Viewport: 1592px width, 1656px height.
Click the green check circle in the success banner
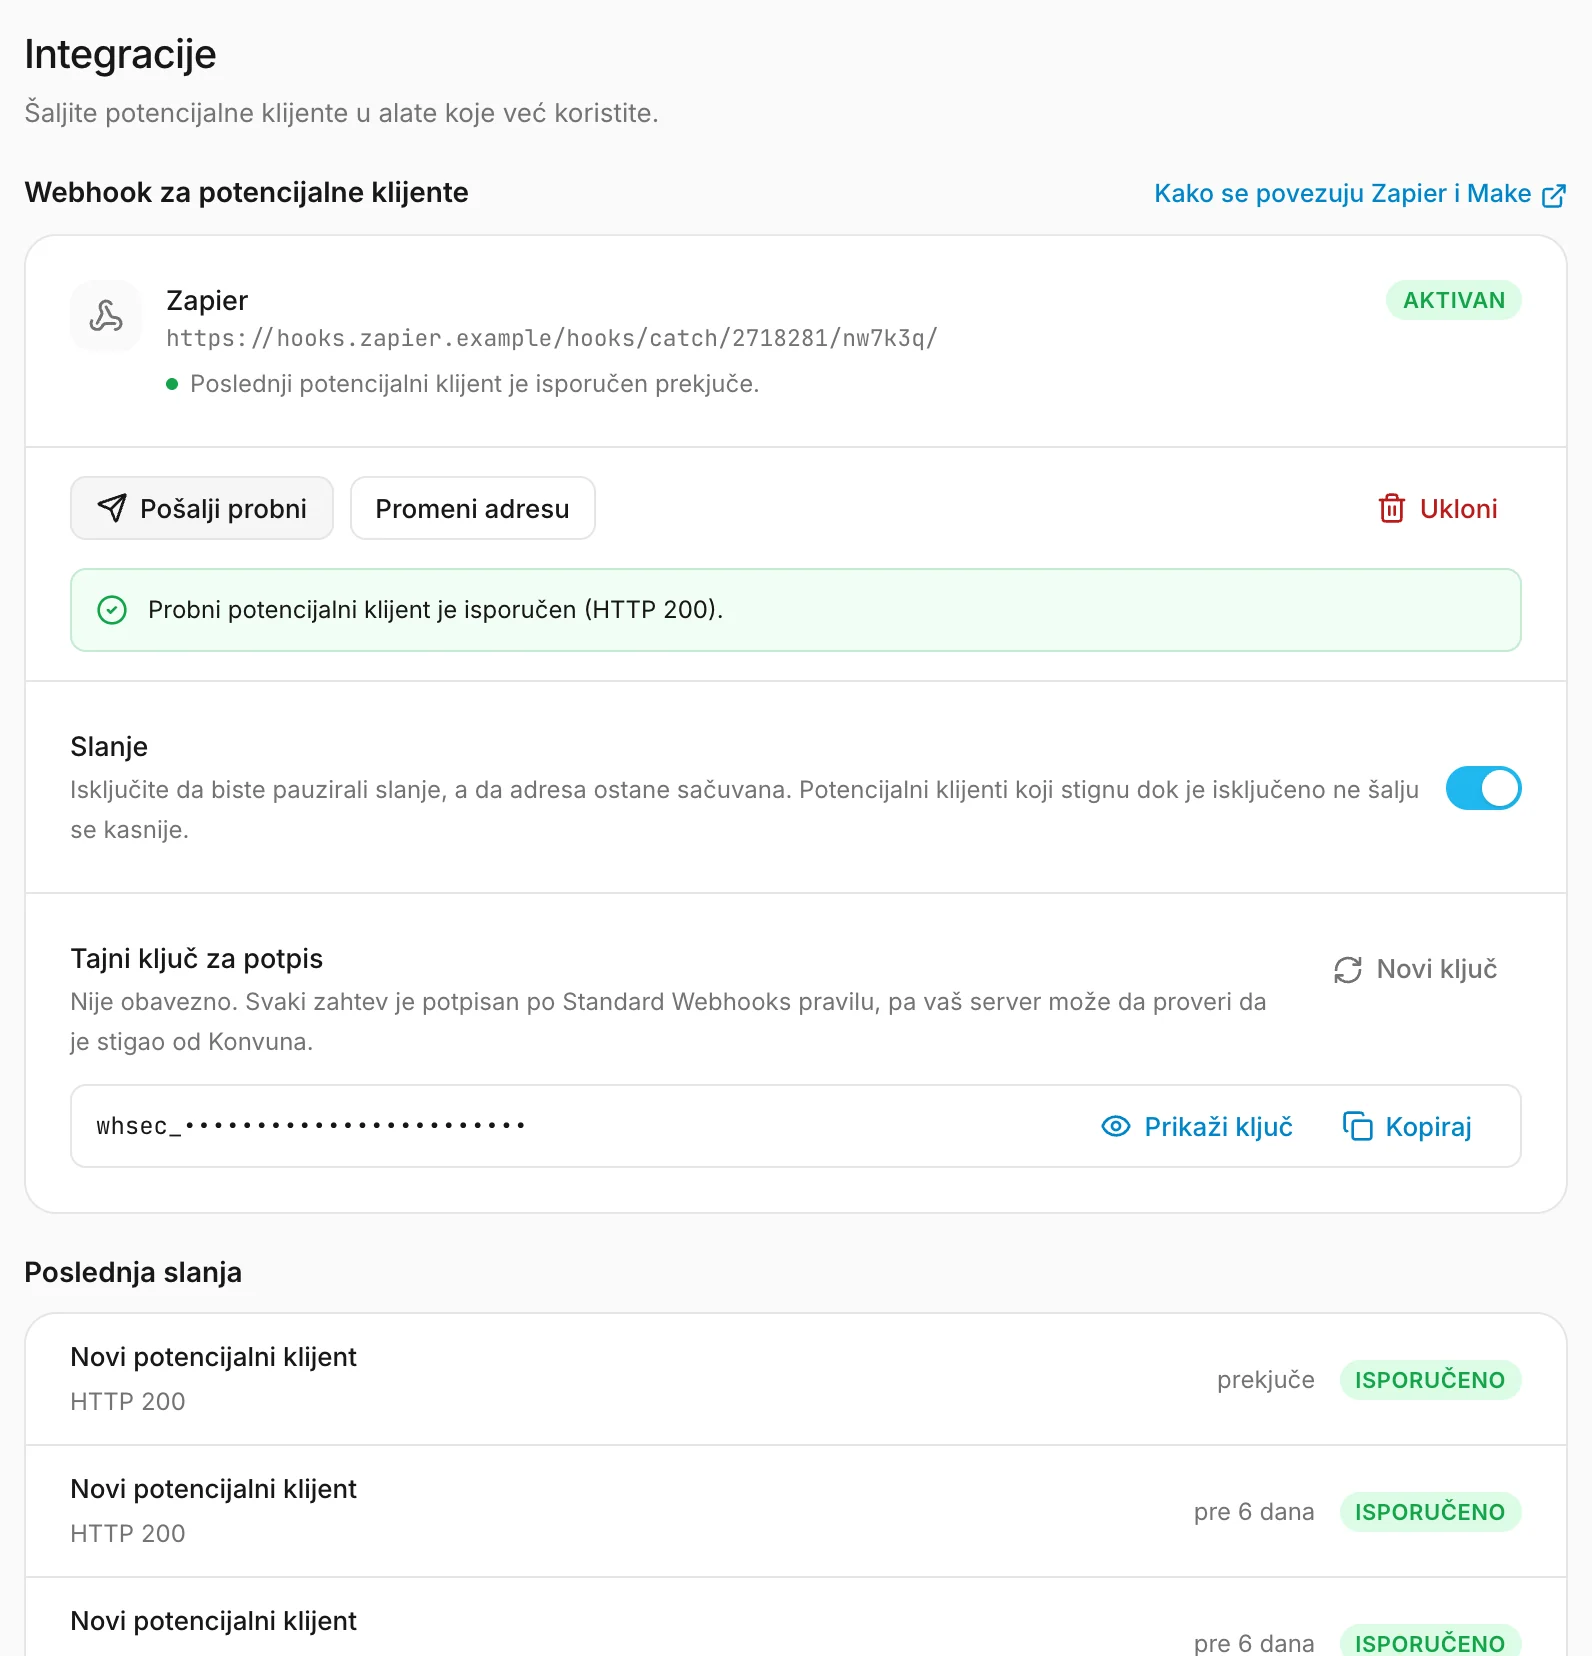(x=112, y=610)
